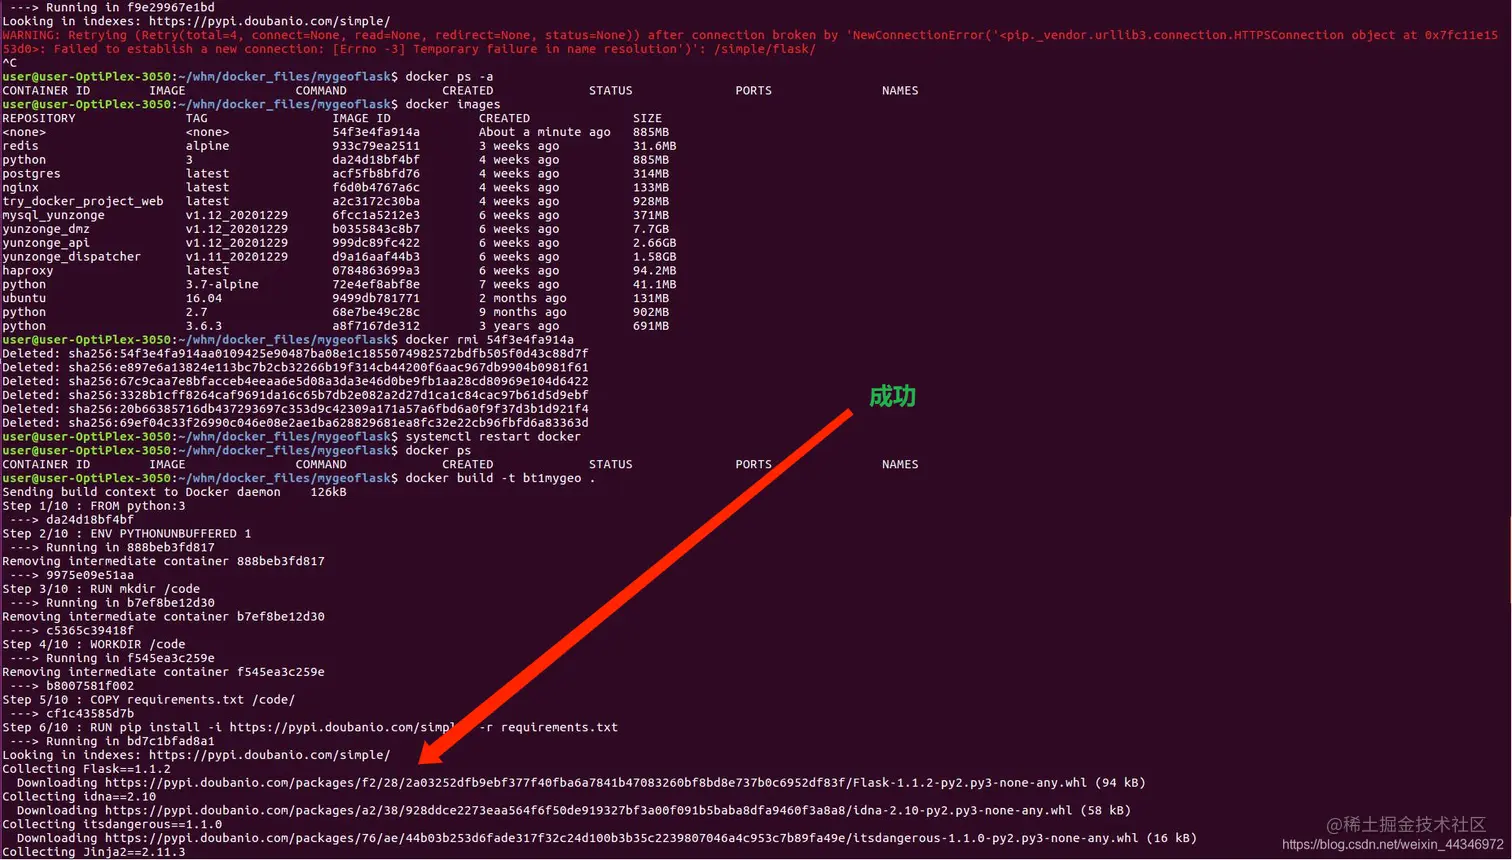Click the 'docker ps -a' command text

click(x=449, y=77)
